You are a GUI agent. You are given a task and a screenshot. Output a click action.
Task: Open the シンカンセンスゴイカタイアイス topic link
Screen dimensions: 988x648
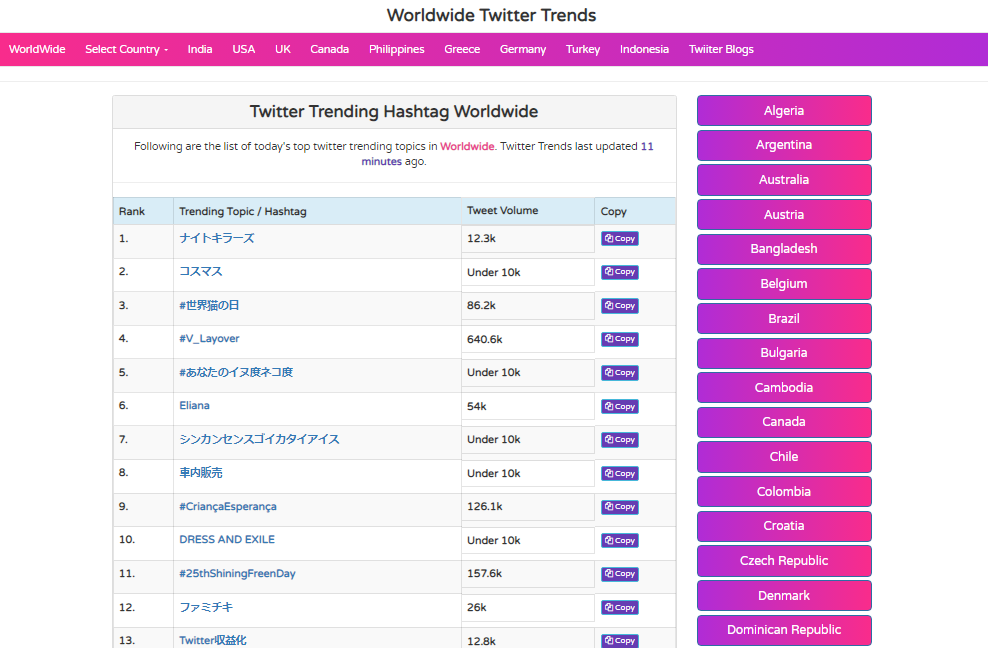[x=259, y=439]
